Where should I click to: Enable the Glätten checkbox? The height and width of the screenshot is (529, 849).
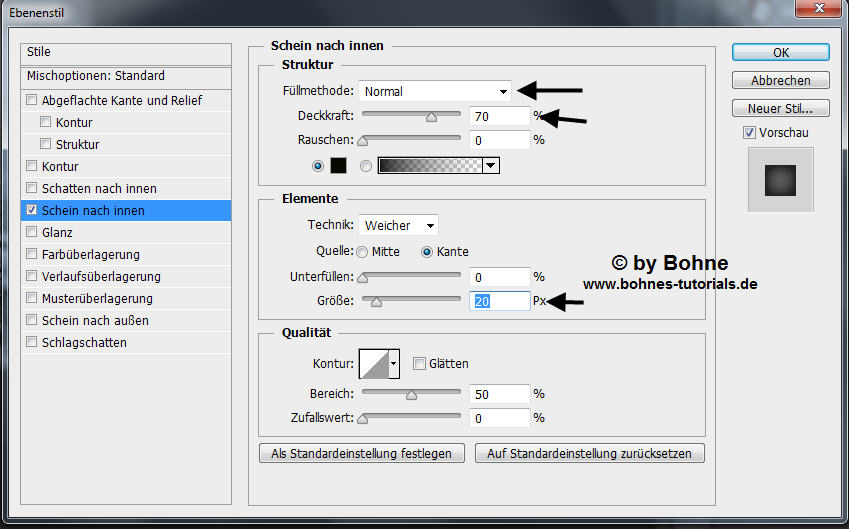[420, 364]
